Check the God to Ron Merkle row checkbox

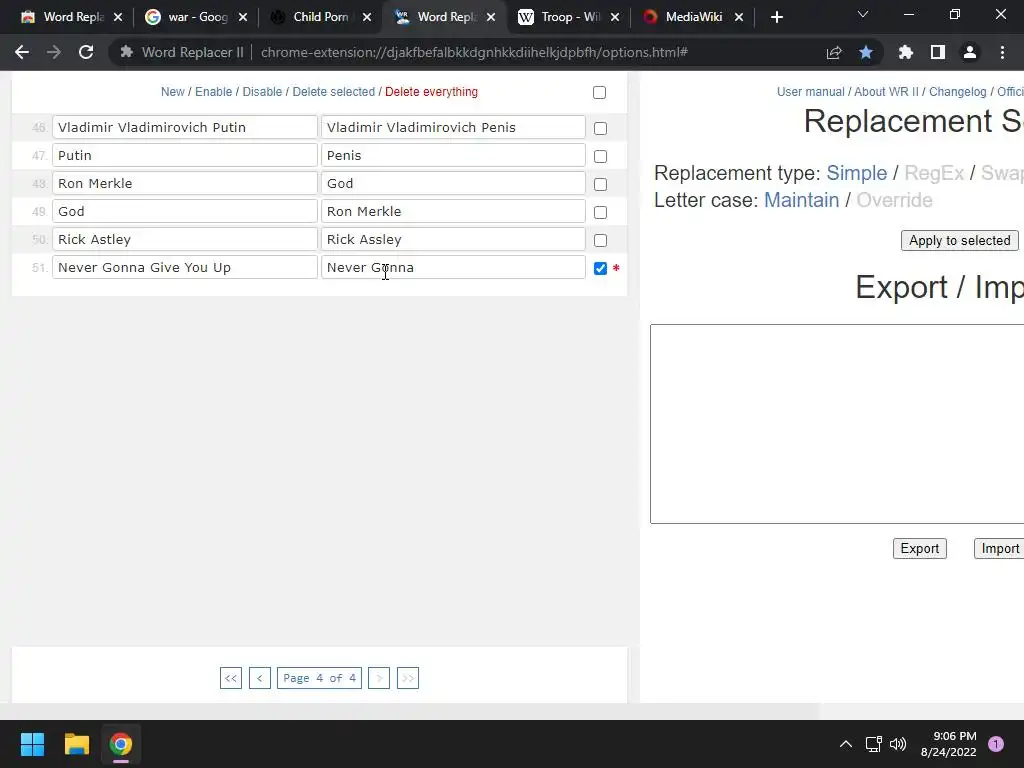[x=600, y=213]
